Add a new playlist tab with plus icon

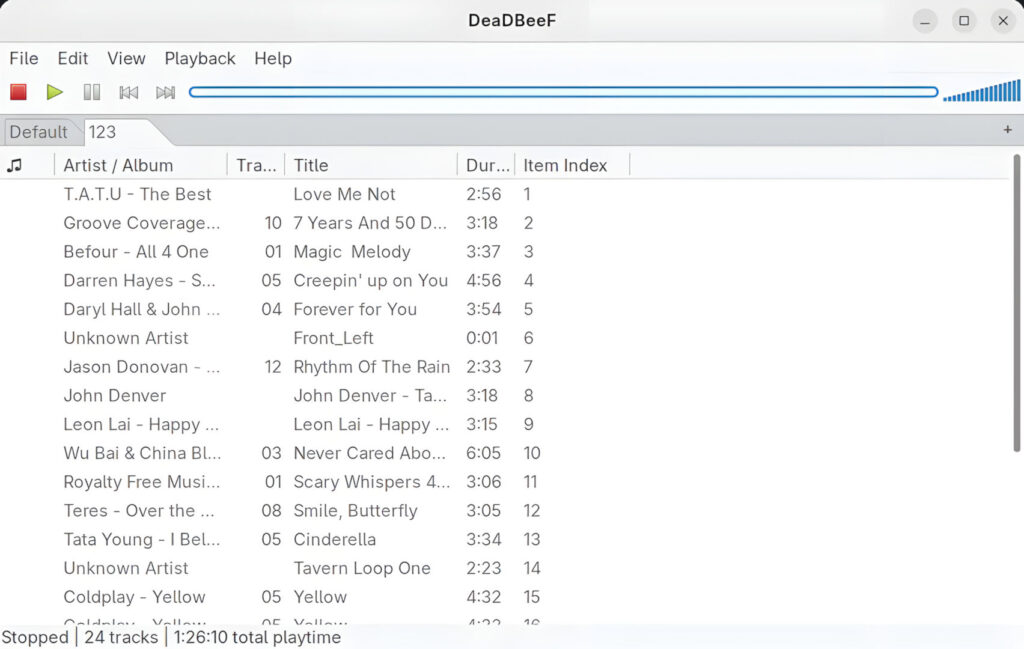tap(1007, 130)
